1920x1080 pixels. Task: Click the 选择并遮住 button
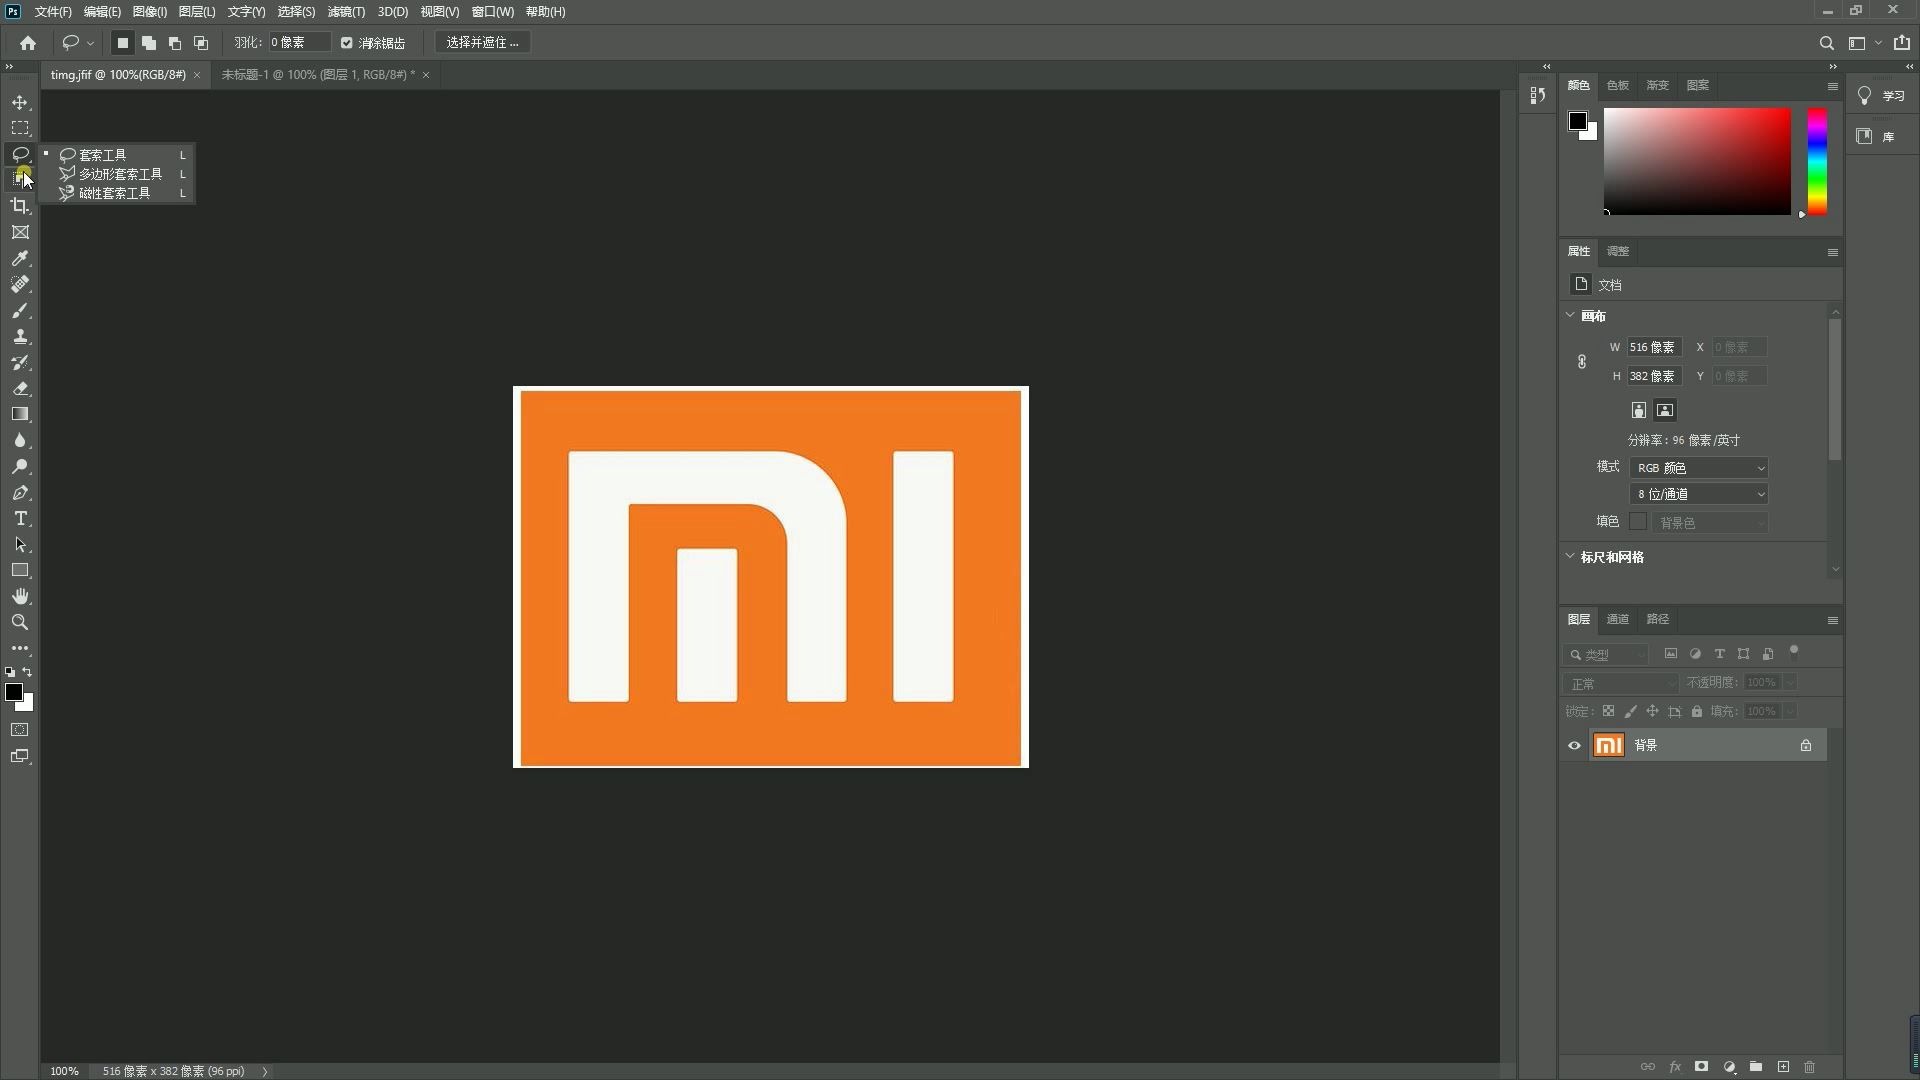coord(482,43)
